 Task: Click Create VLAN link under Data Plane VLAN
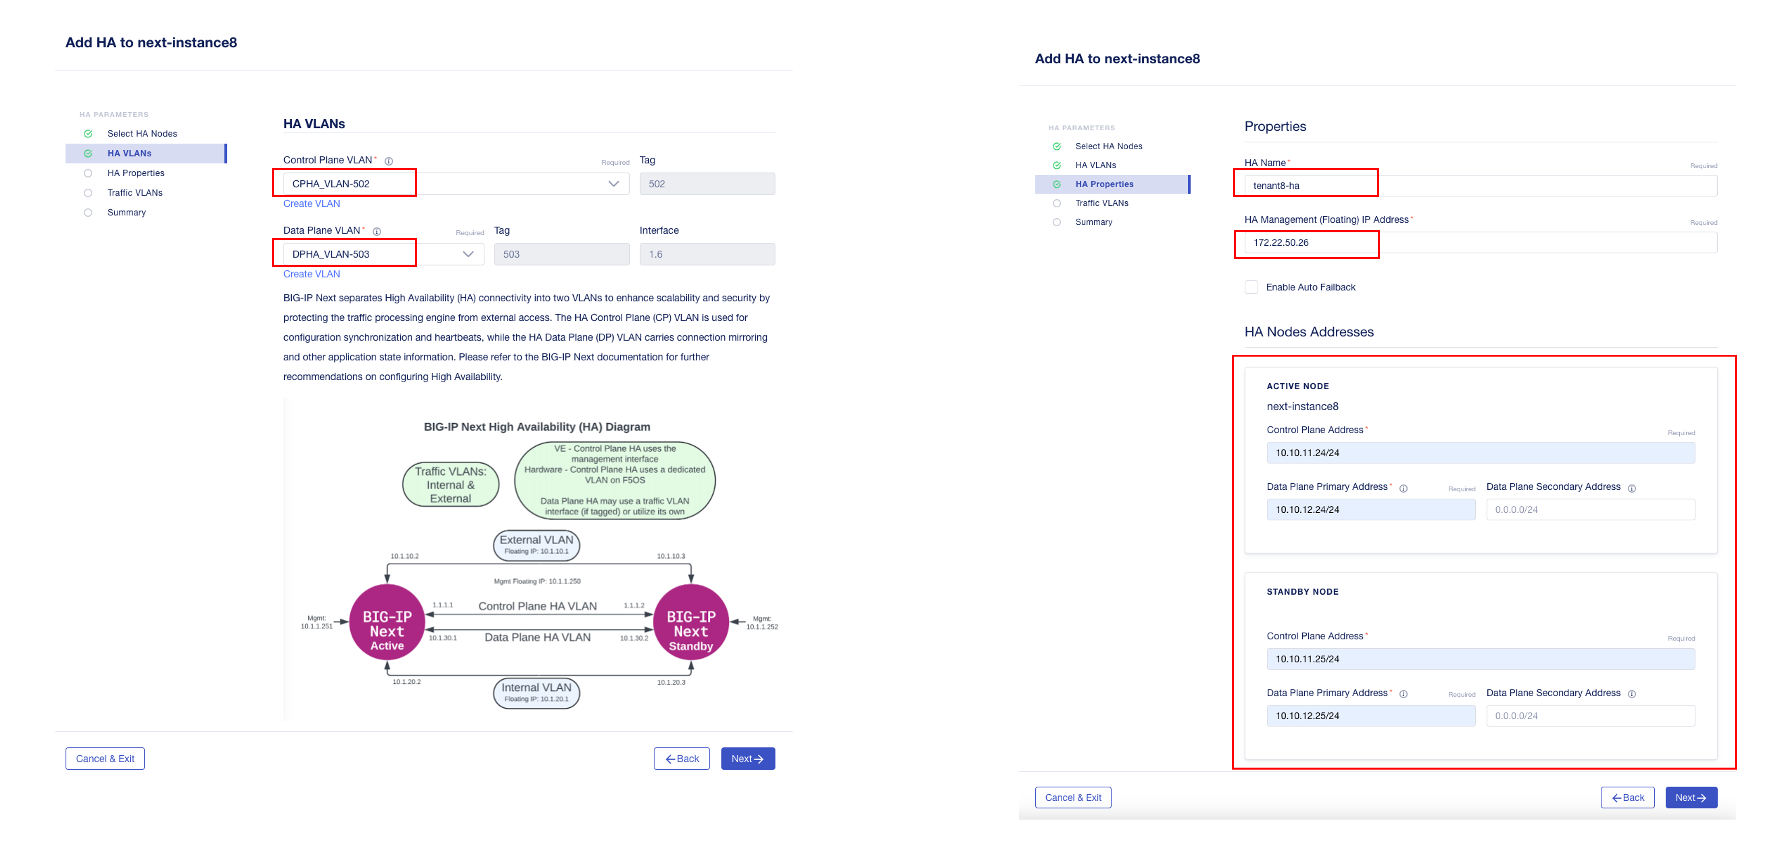pos(311,274)
